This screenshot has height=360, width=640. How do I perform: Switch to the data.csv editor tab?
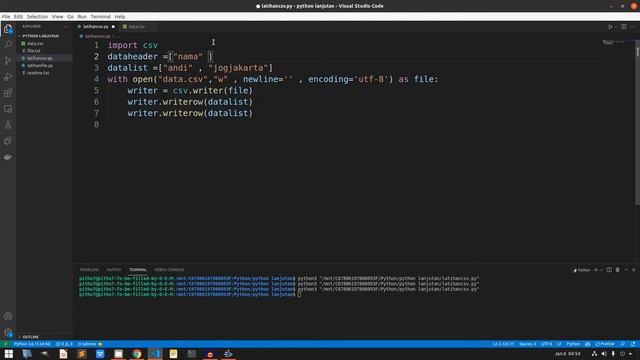(x=137, y=27)
